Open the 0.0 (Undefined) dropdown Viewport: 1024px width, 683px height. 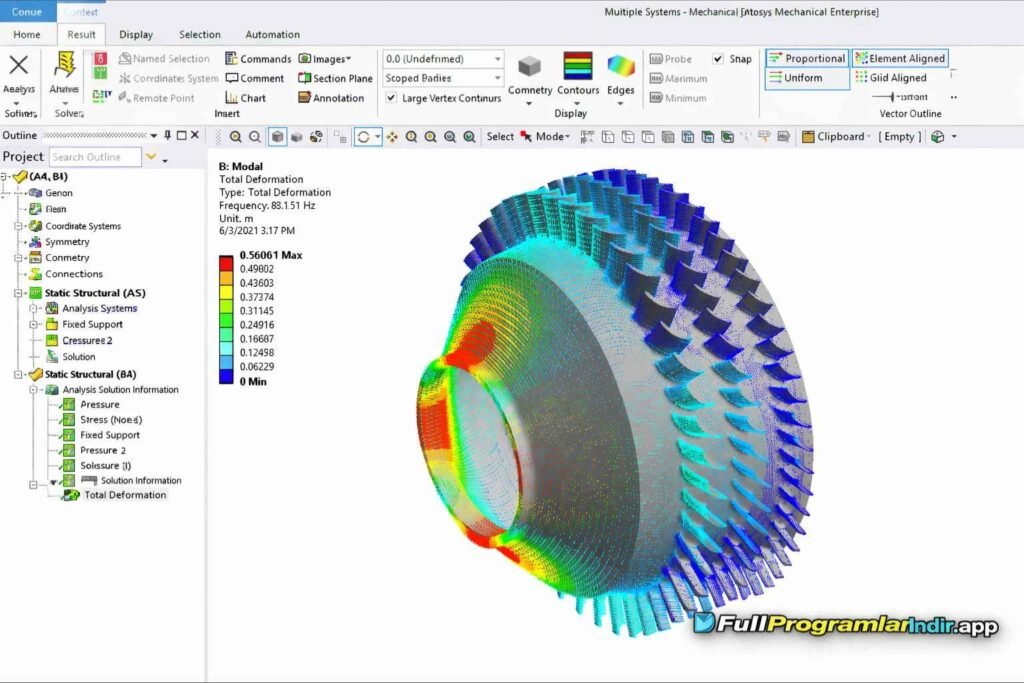tap(440, 58)
